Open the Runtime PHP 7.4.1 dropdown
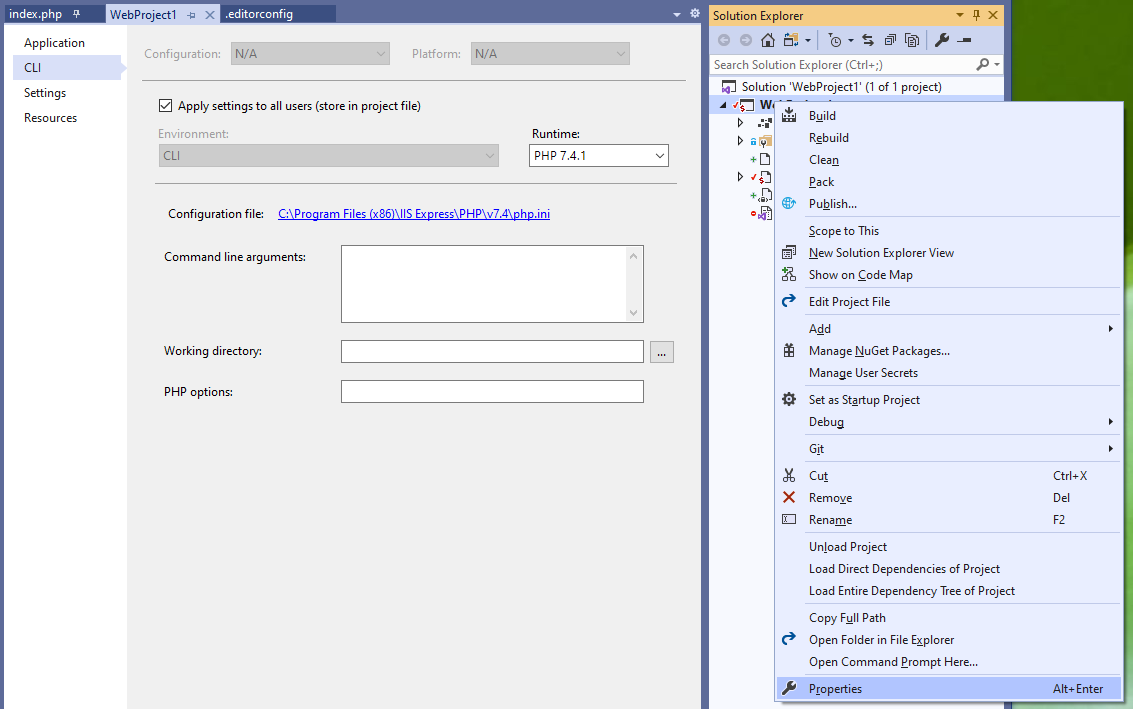Screen dimensions: 1133x709 pos(598,156)
